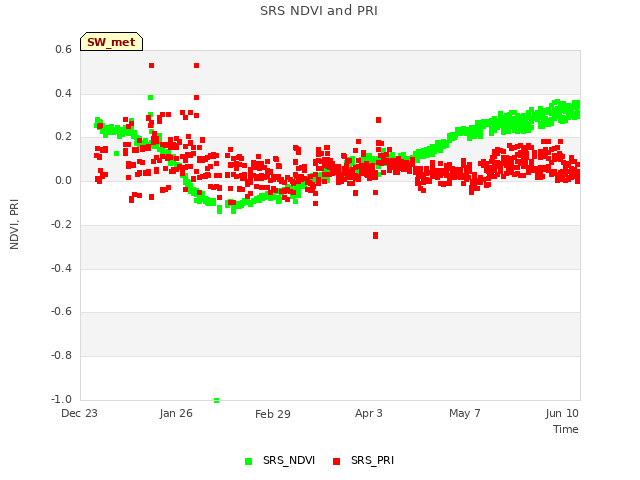The image size is (640, 480).
Task: Click the Apr 3 x-axis label
Action: (x=369, y=413)
